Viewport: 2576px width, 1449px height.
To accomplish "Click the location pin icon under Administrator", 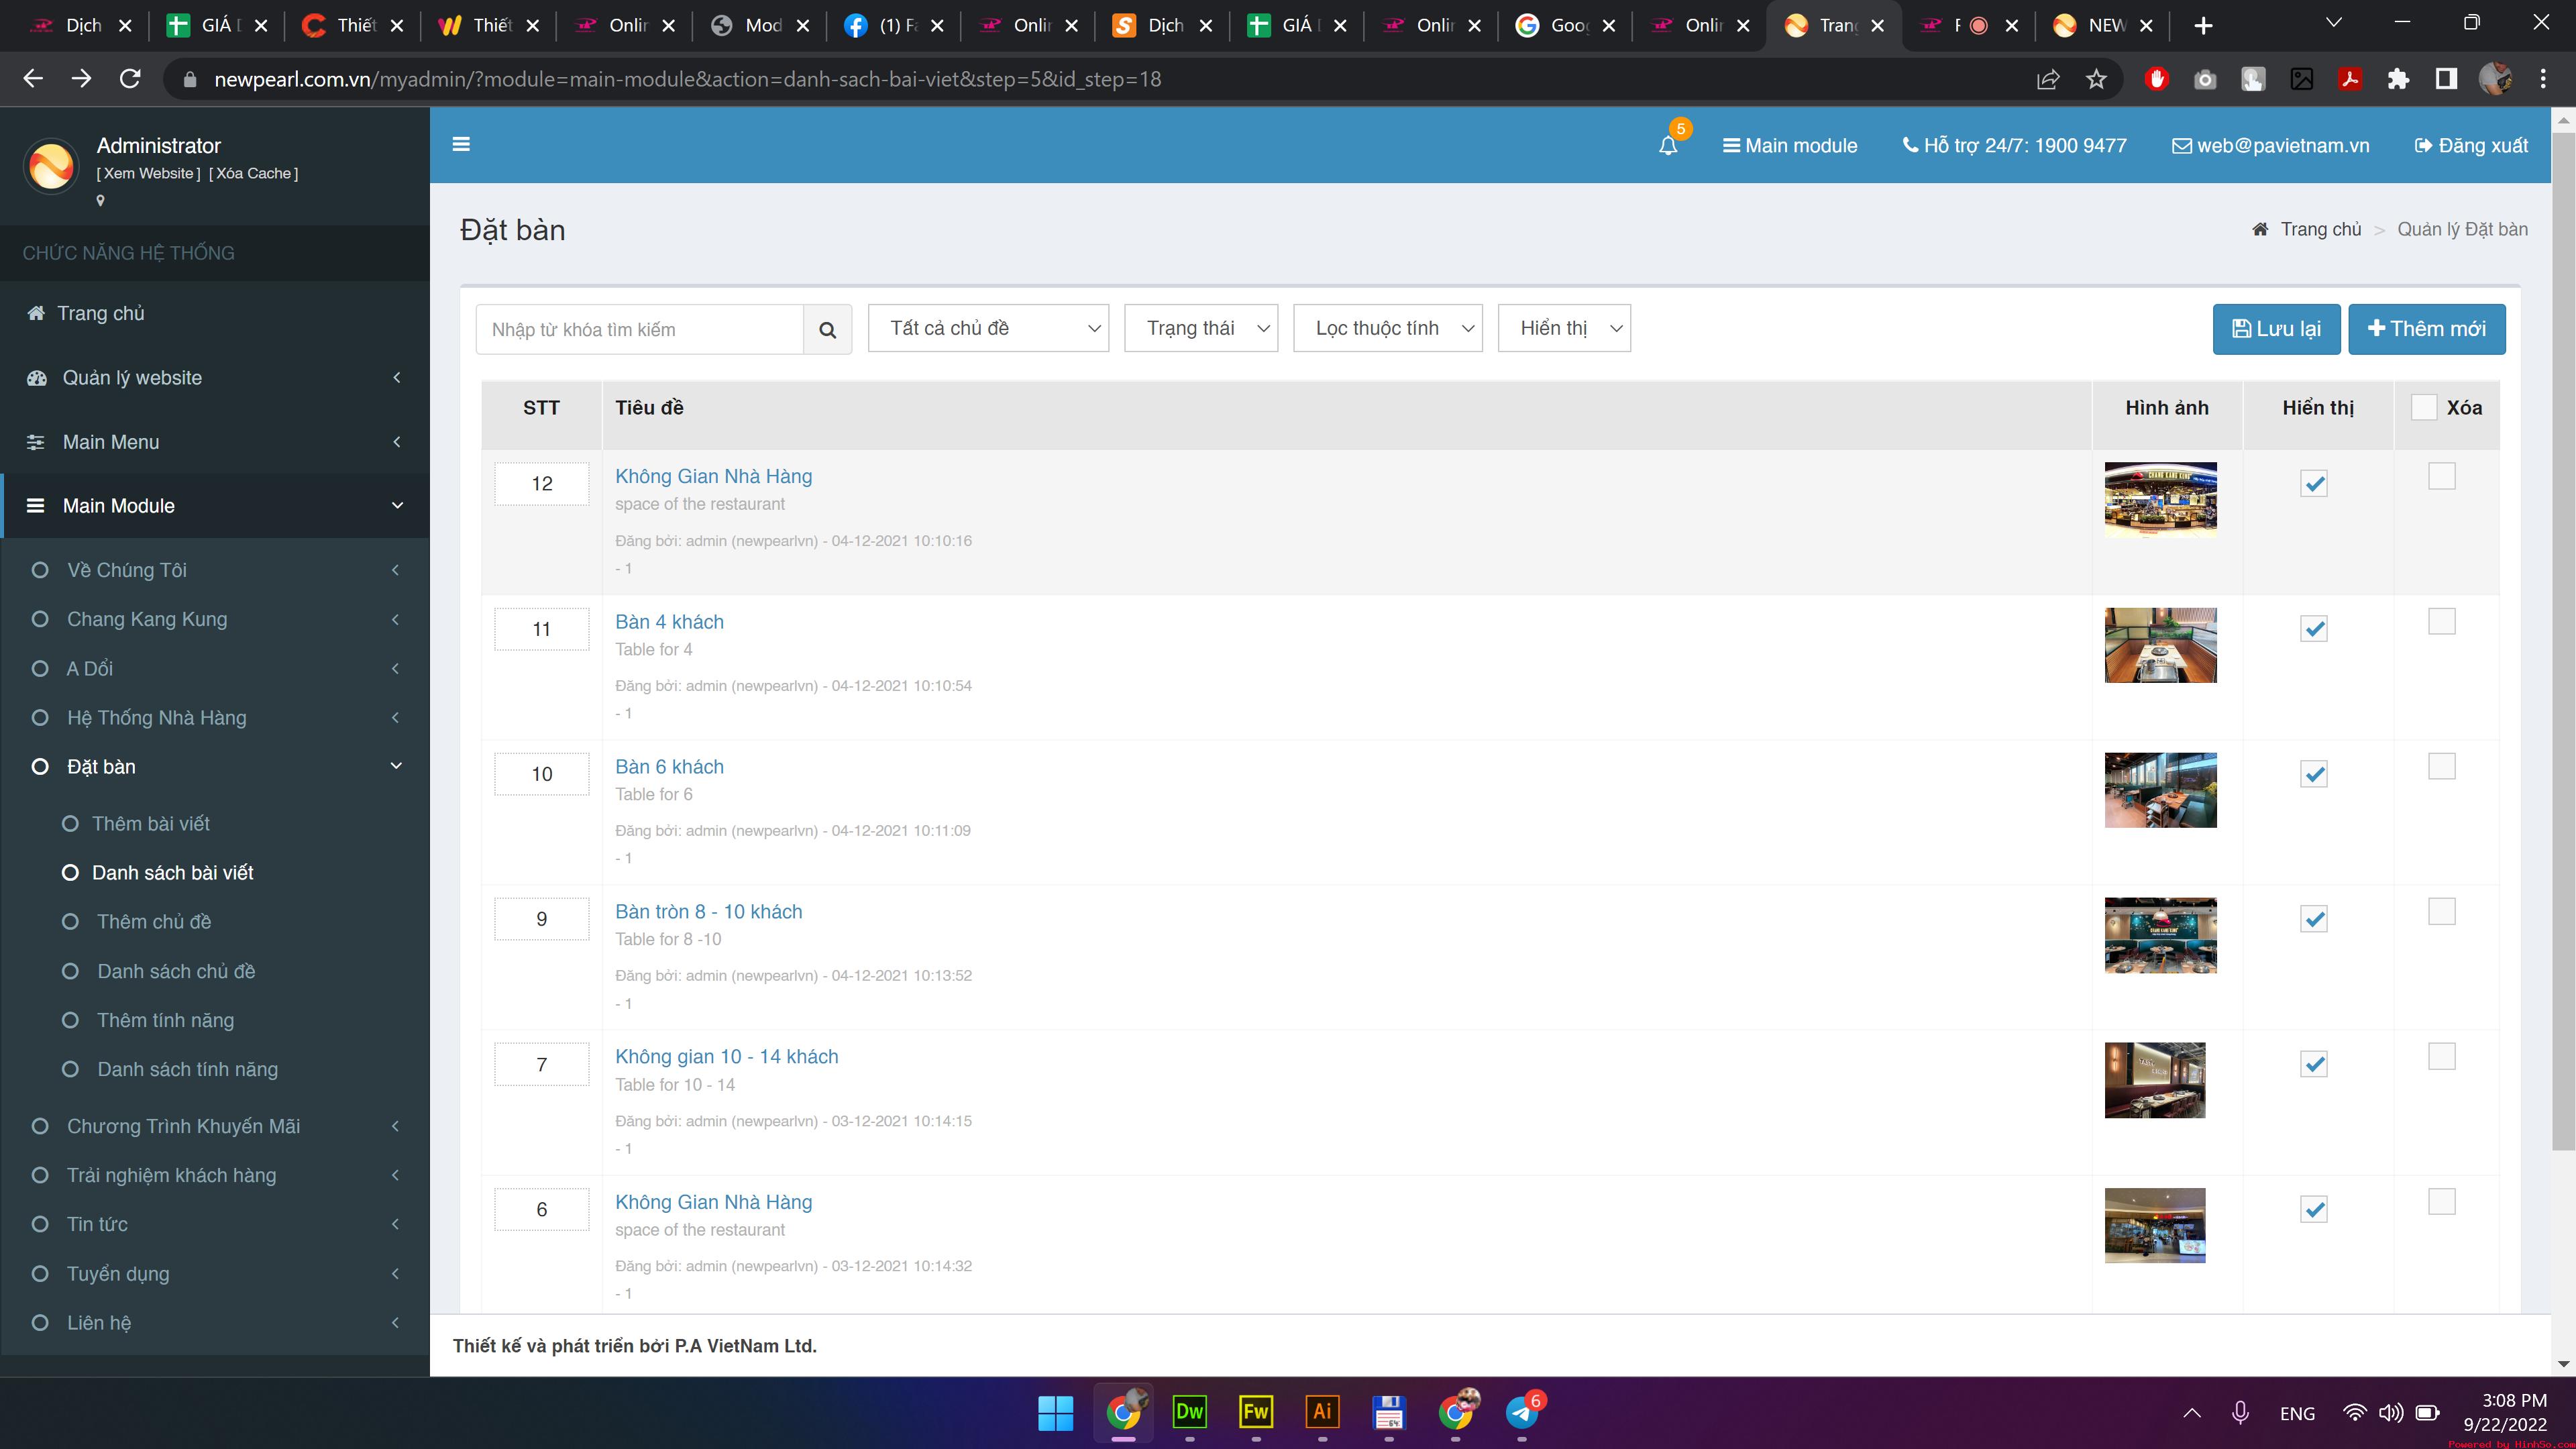I will point(100,201).
